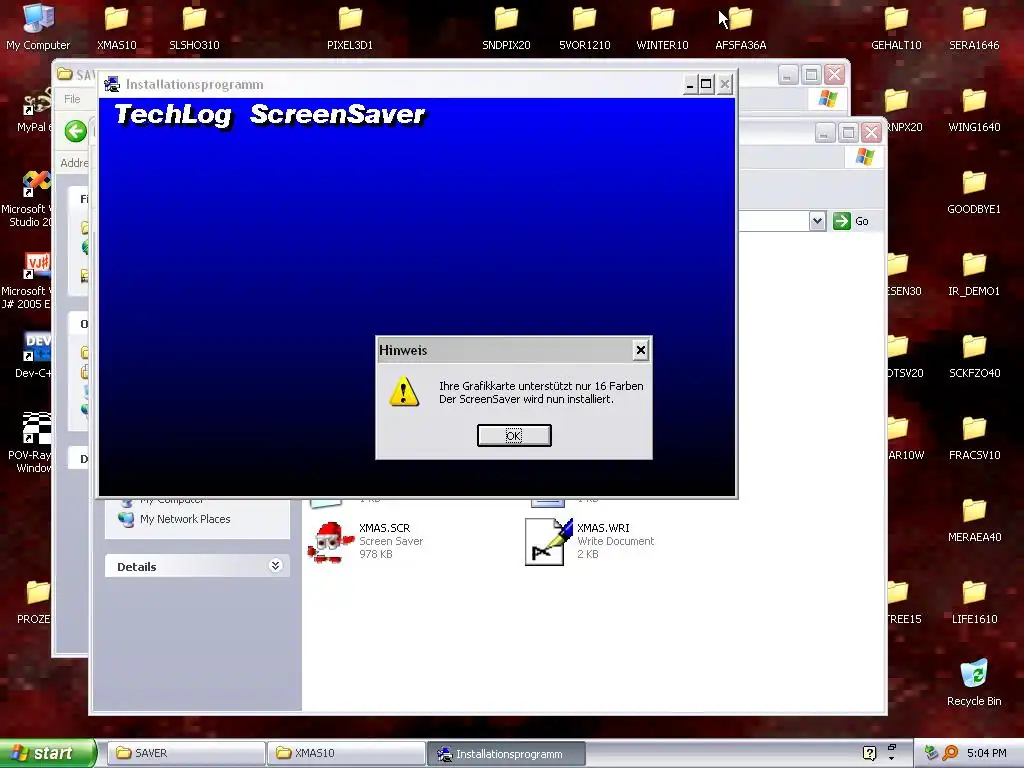Screen dimensions: 1024x768
Task: Switch to Installationsprogramm taskbar button
Action: point(506,754)
